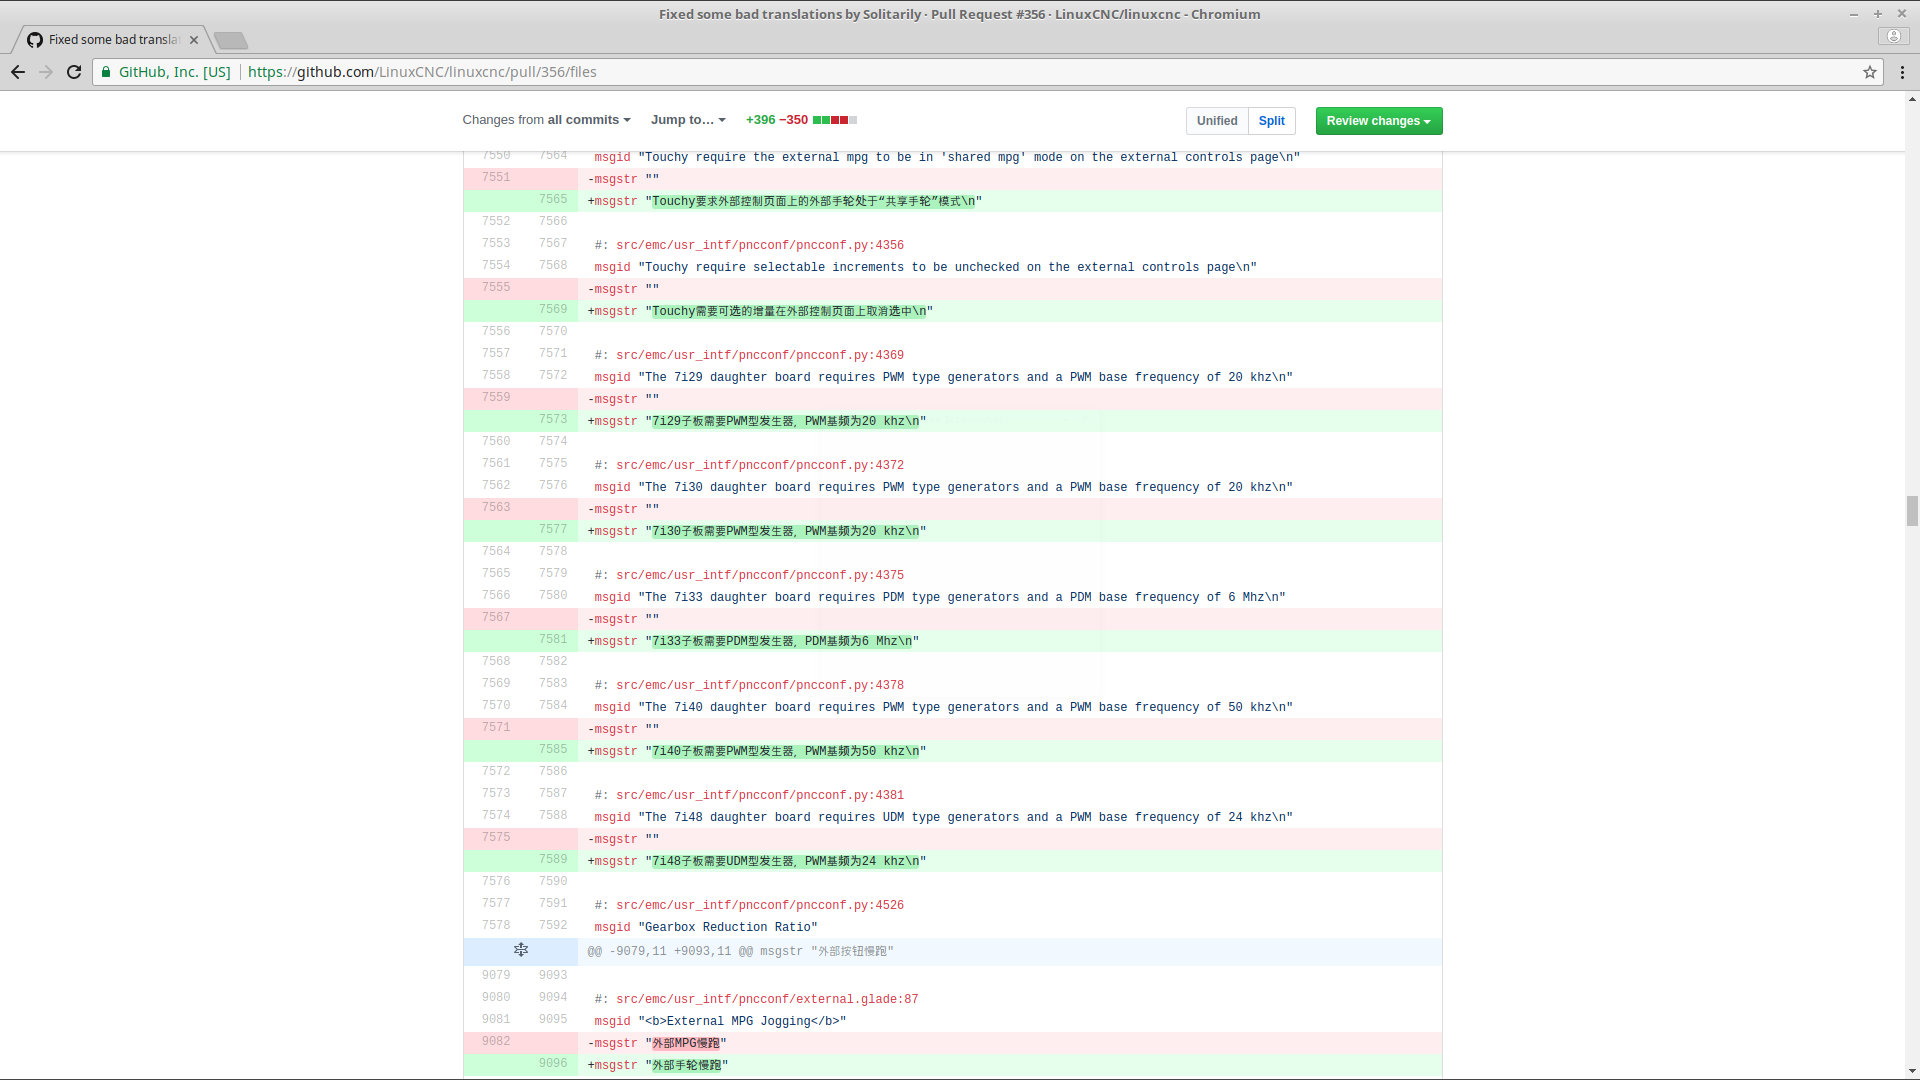Click source reference 'external.glade:87'

click(x=767, y=1000)
